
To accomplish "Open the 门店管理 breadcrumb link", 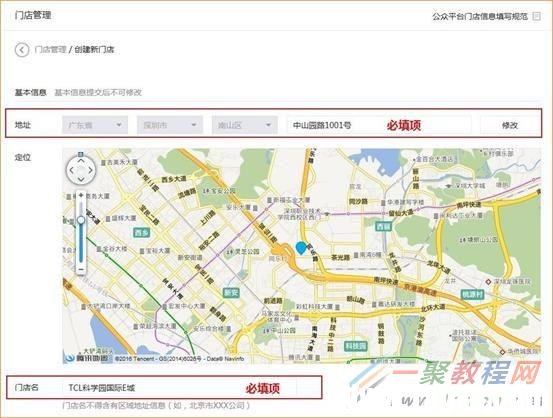I will point(50,50).
